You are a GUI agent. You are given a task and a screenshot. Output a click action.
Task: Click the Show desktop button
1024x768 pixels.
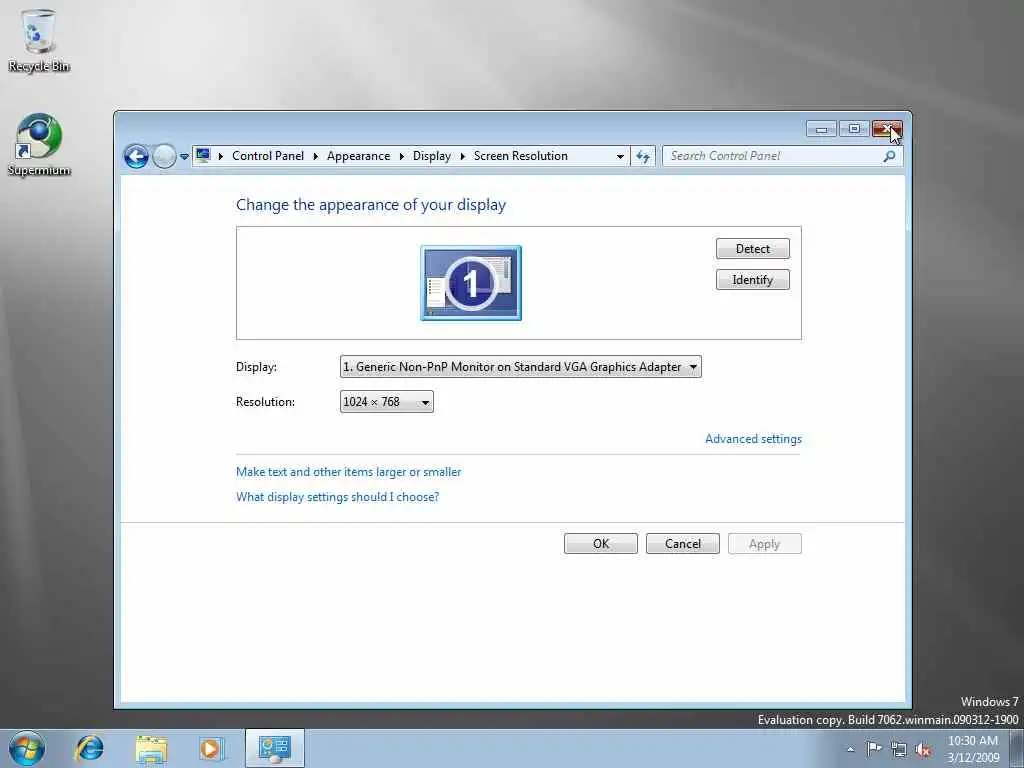click(x=1017, y=748)
